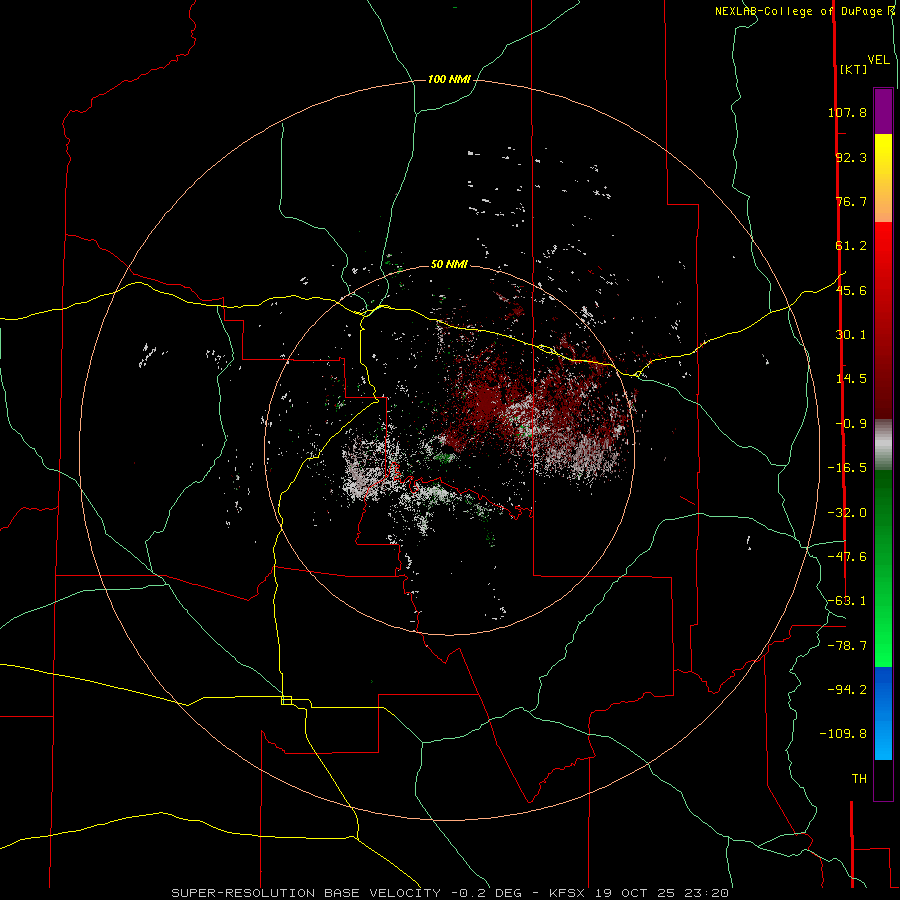Click the -109.8 velocity scale value
This screenshot has height=900, width=900.
843,734
